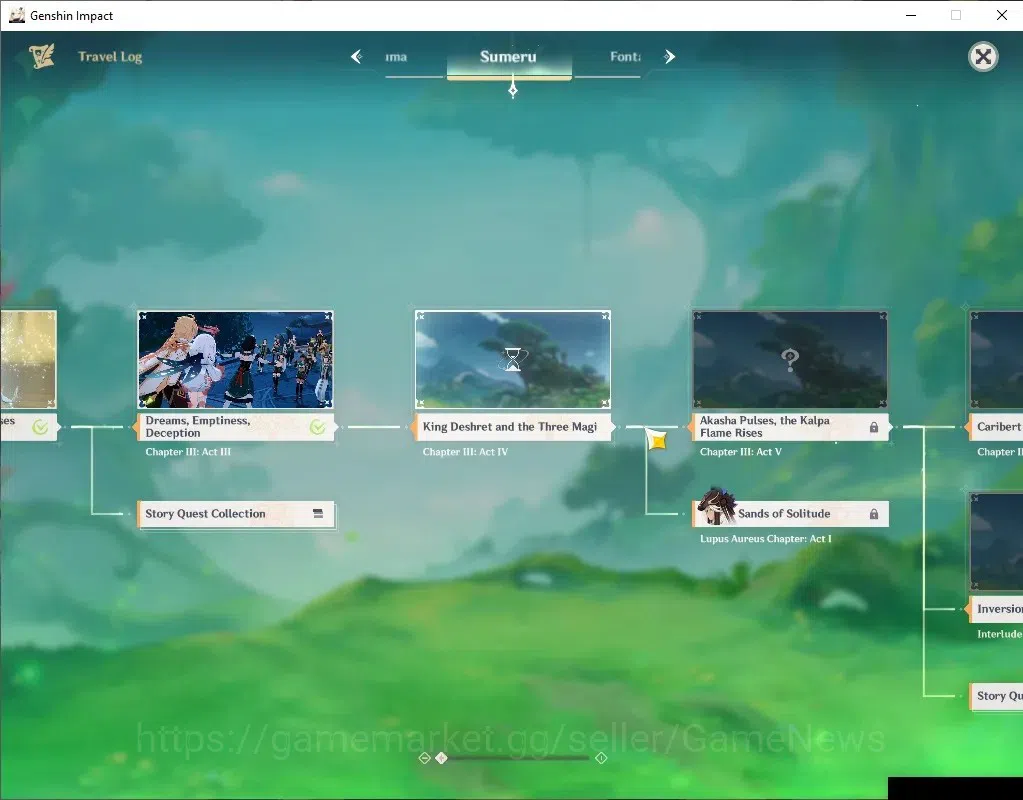Click 'Lupus Aureus Chapter: Act I' text

(766, 539)
